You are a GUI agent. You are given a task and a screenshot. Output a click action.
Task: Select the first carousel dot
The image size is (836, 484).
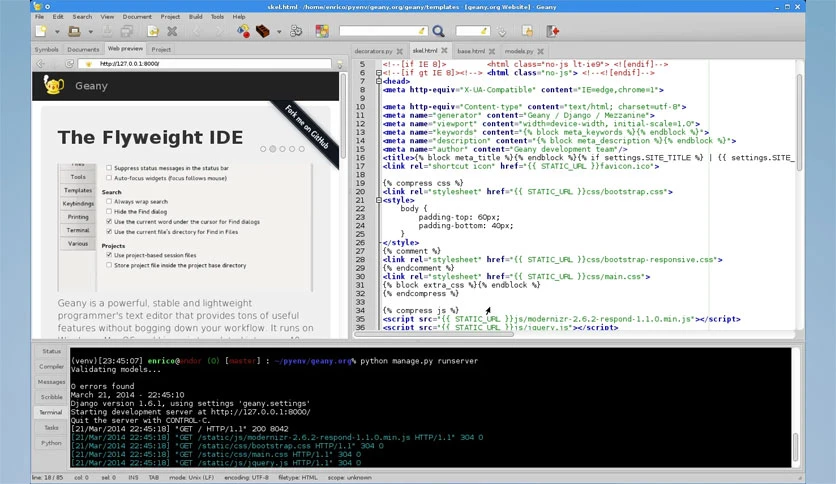coord(263,149)
